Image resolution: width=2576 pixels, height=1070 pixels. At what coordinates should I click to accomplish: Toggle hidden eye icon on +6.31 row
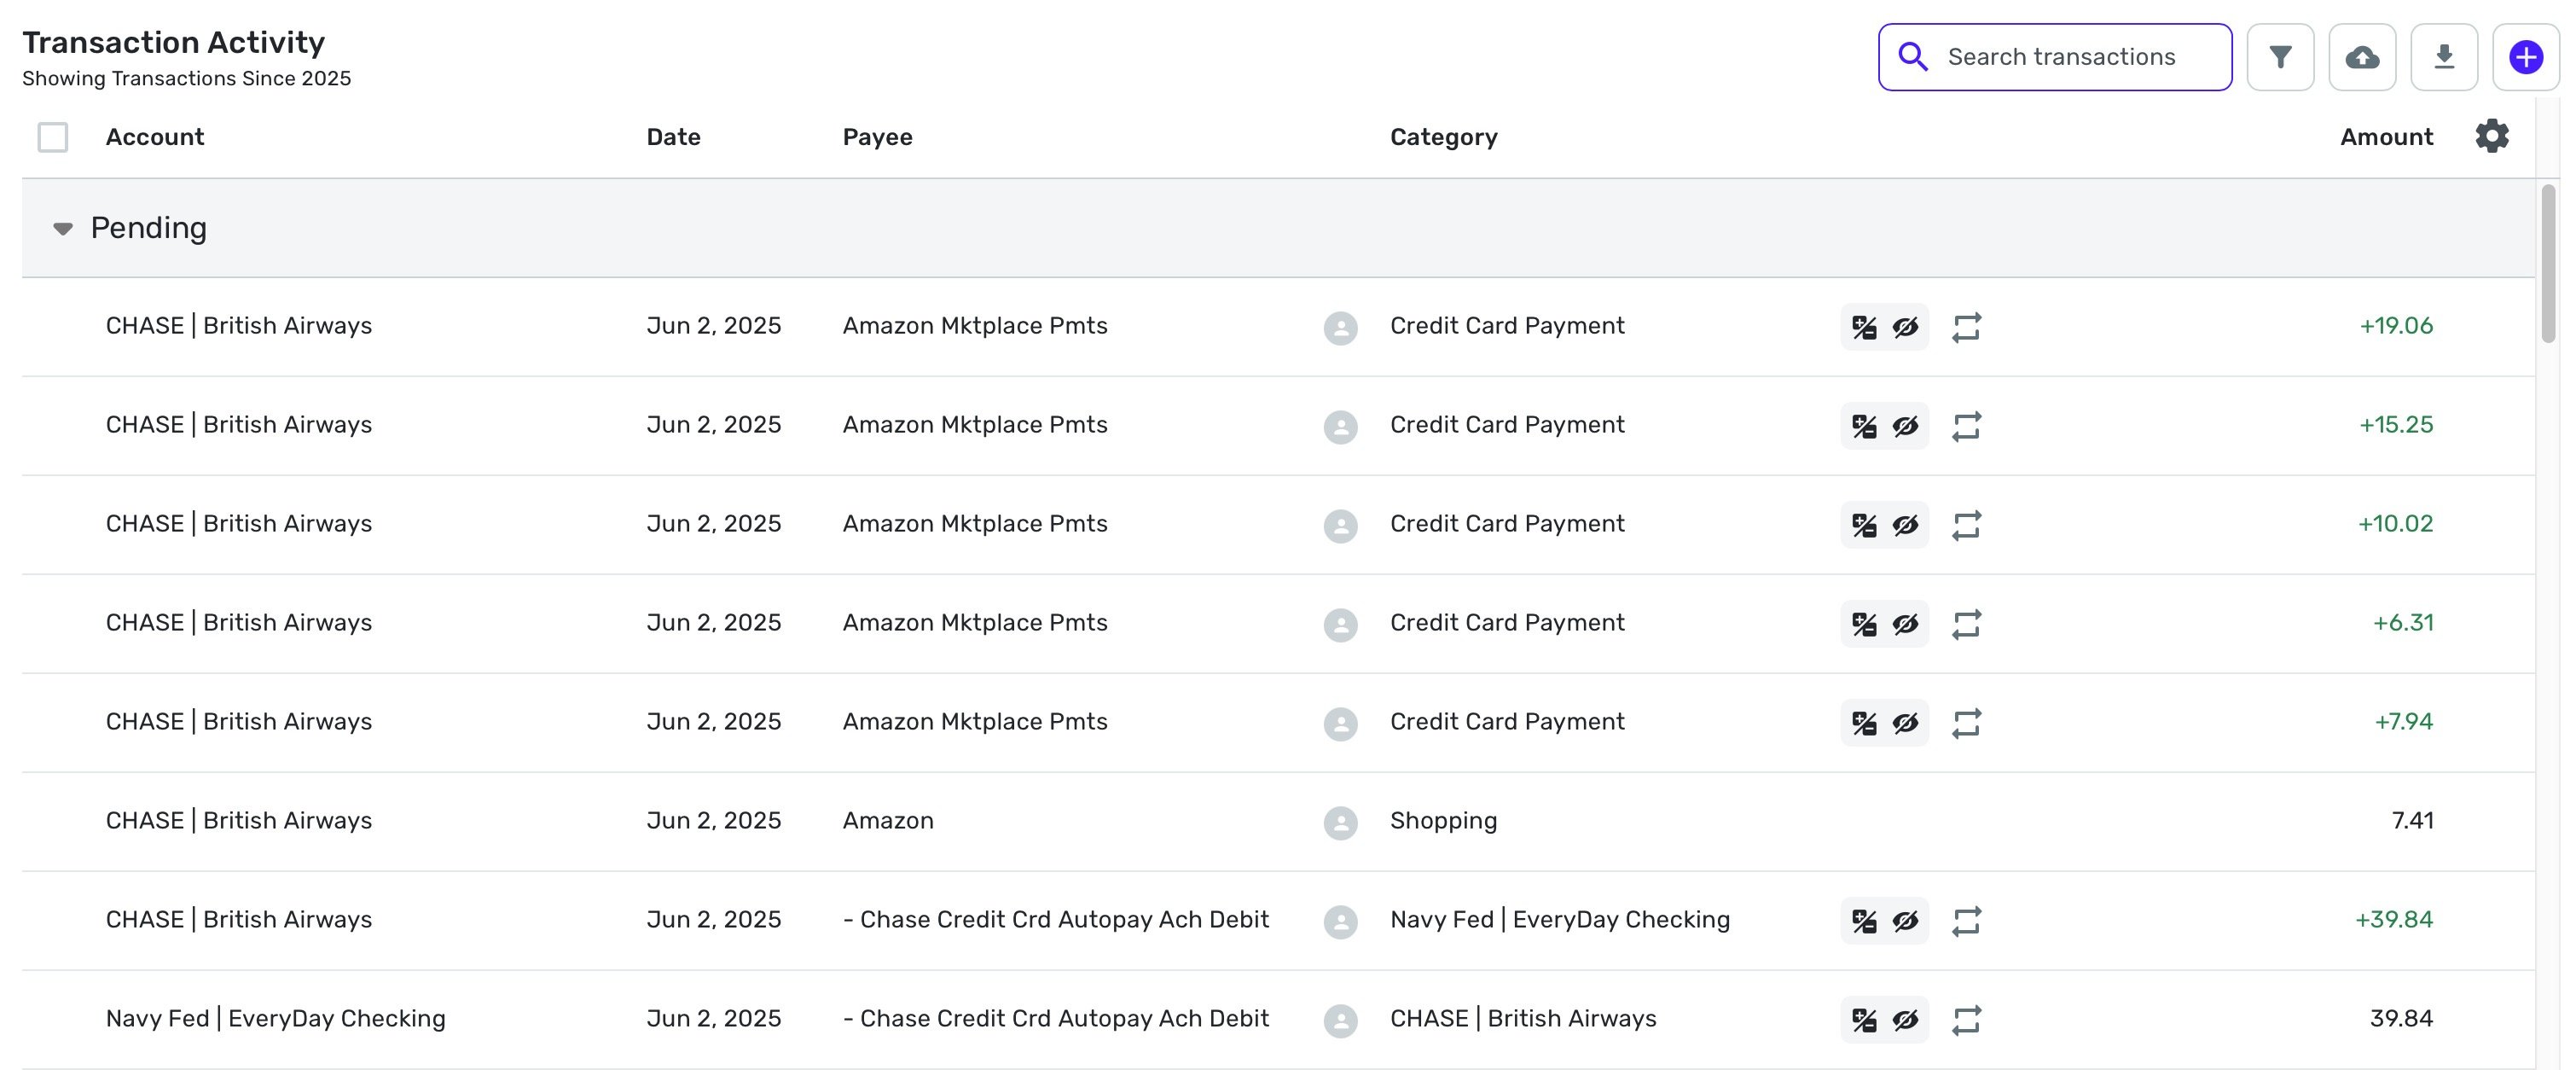click(x=1905, y=624)
